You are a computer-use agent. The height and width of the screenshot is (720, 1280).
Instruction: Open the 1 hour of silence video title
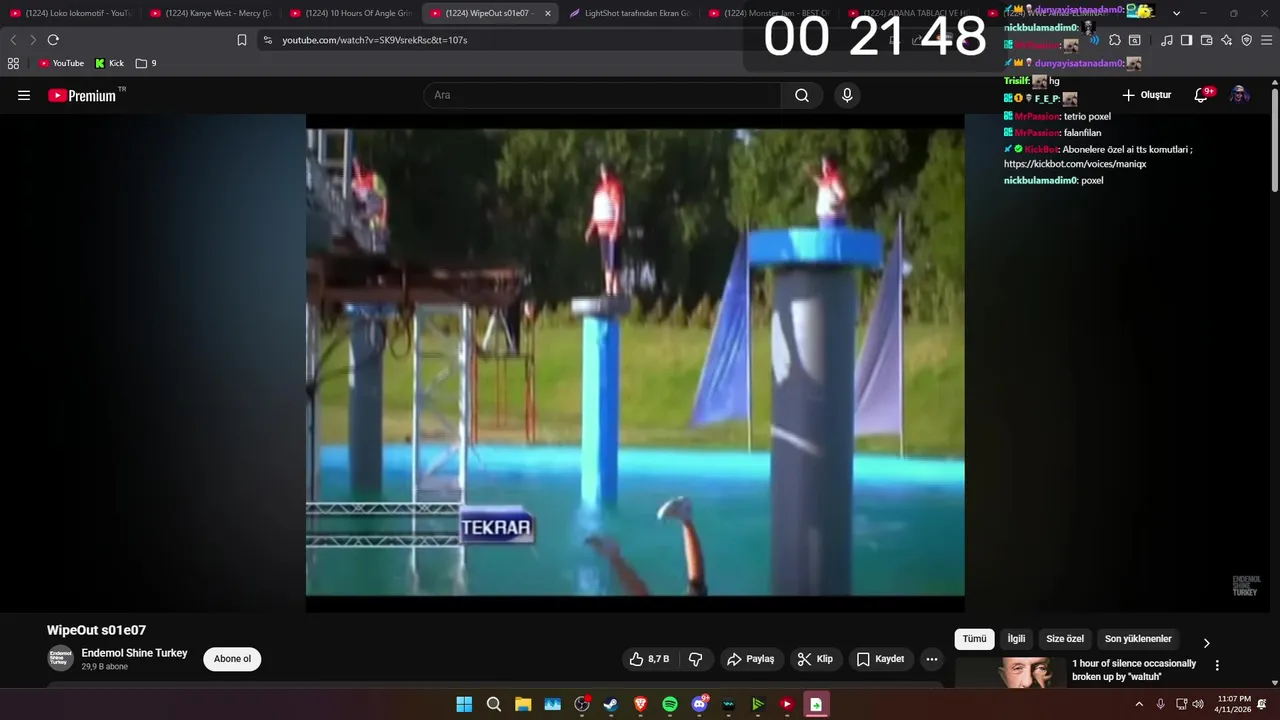1134,670
